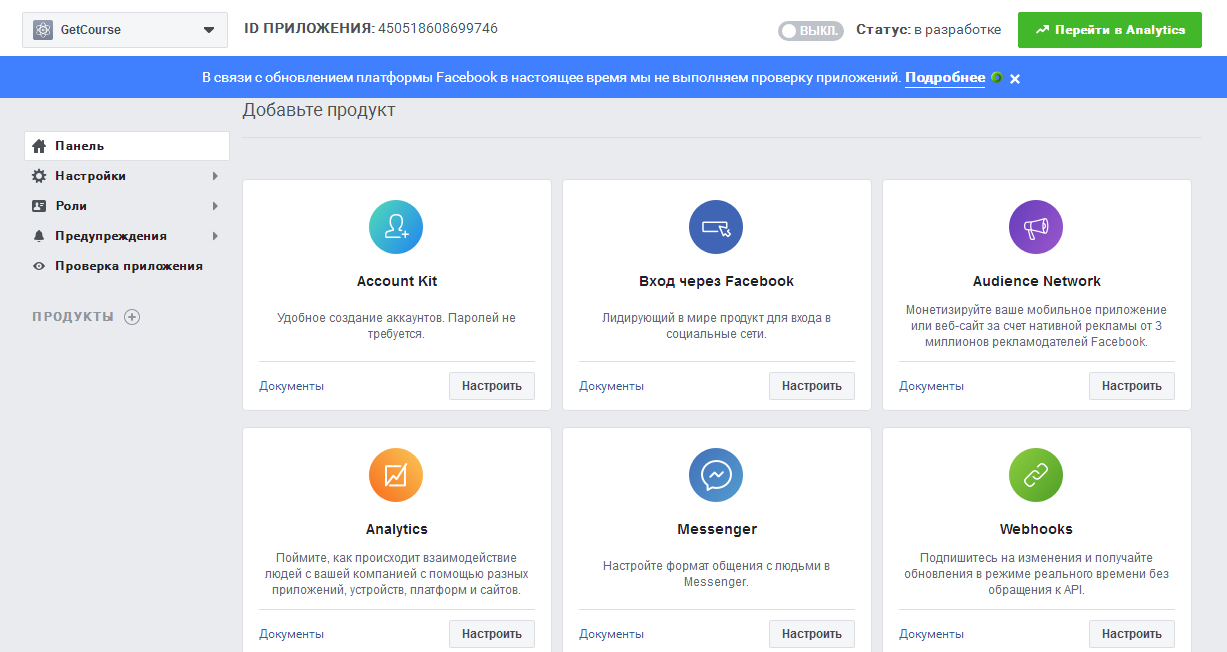Toggle the app status switch on

pyautogui.click(x=810, y=31)
